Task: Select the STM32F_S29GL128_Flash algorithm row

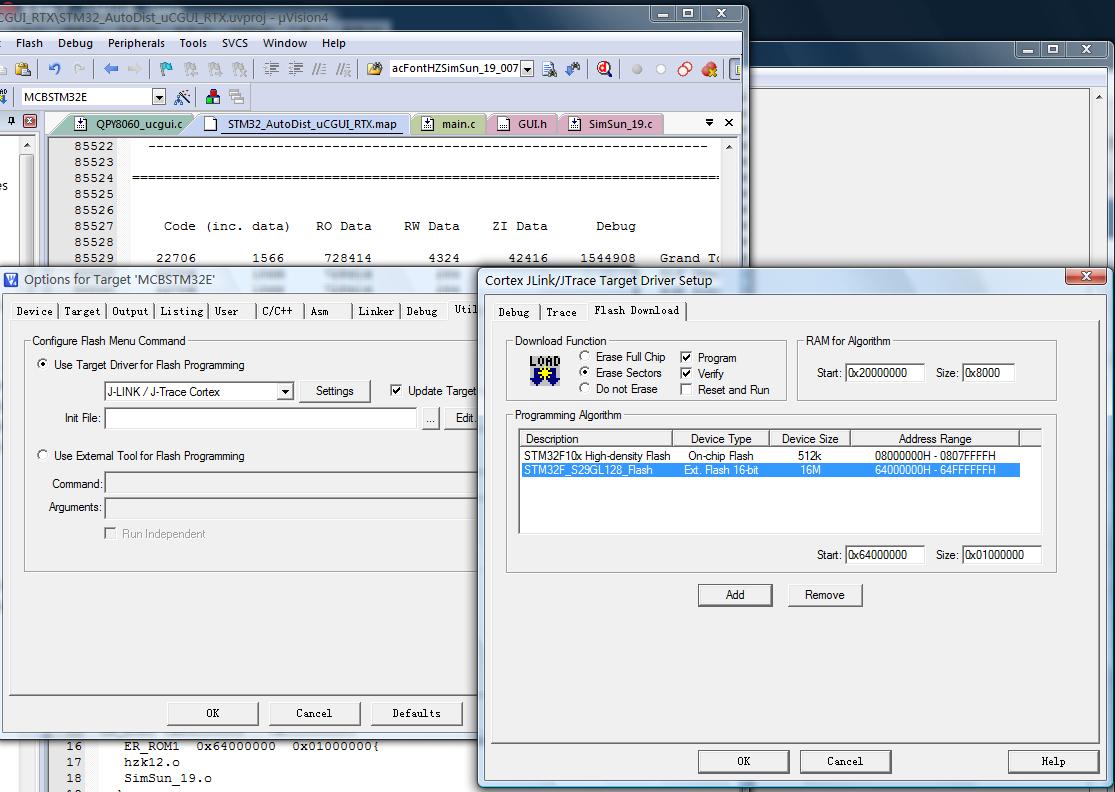Action: click(770, 470)
